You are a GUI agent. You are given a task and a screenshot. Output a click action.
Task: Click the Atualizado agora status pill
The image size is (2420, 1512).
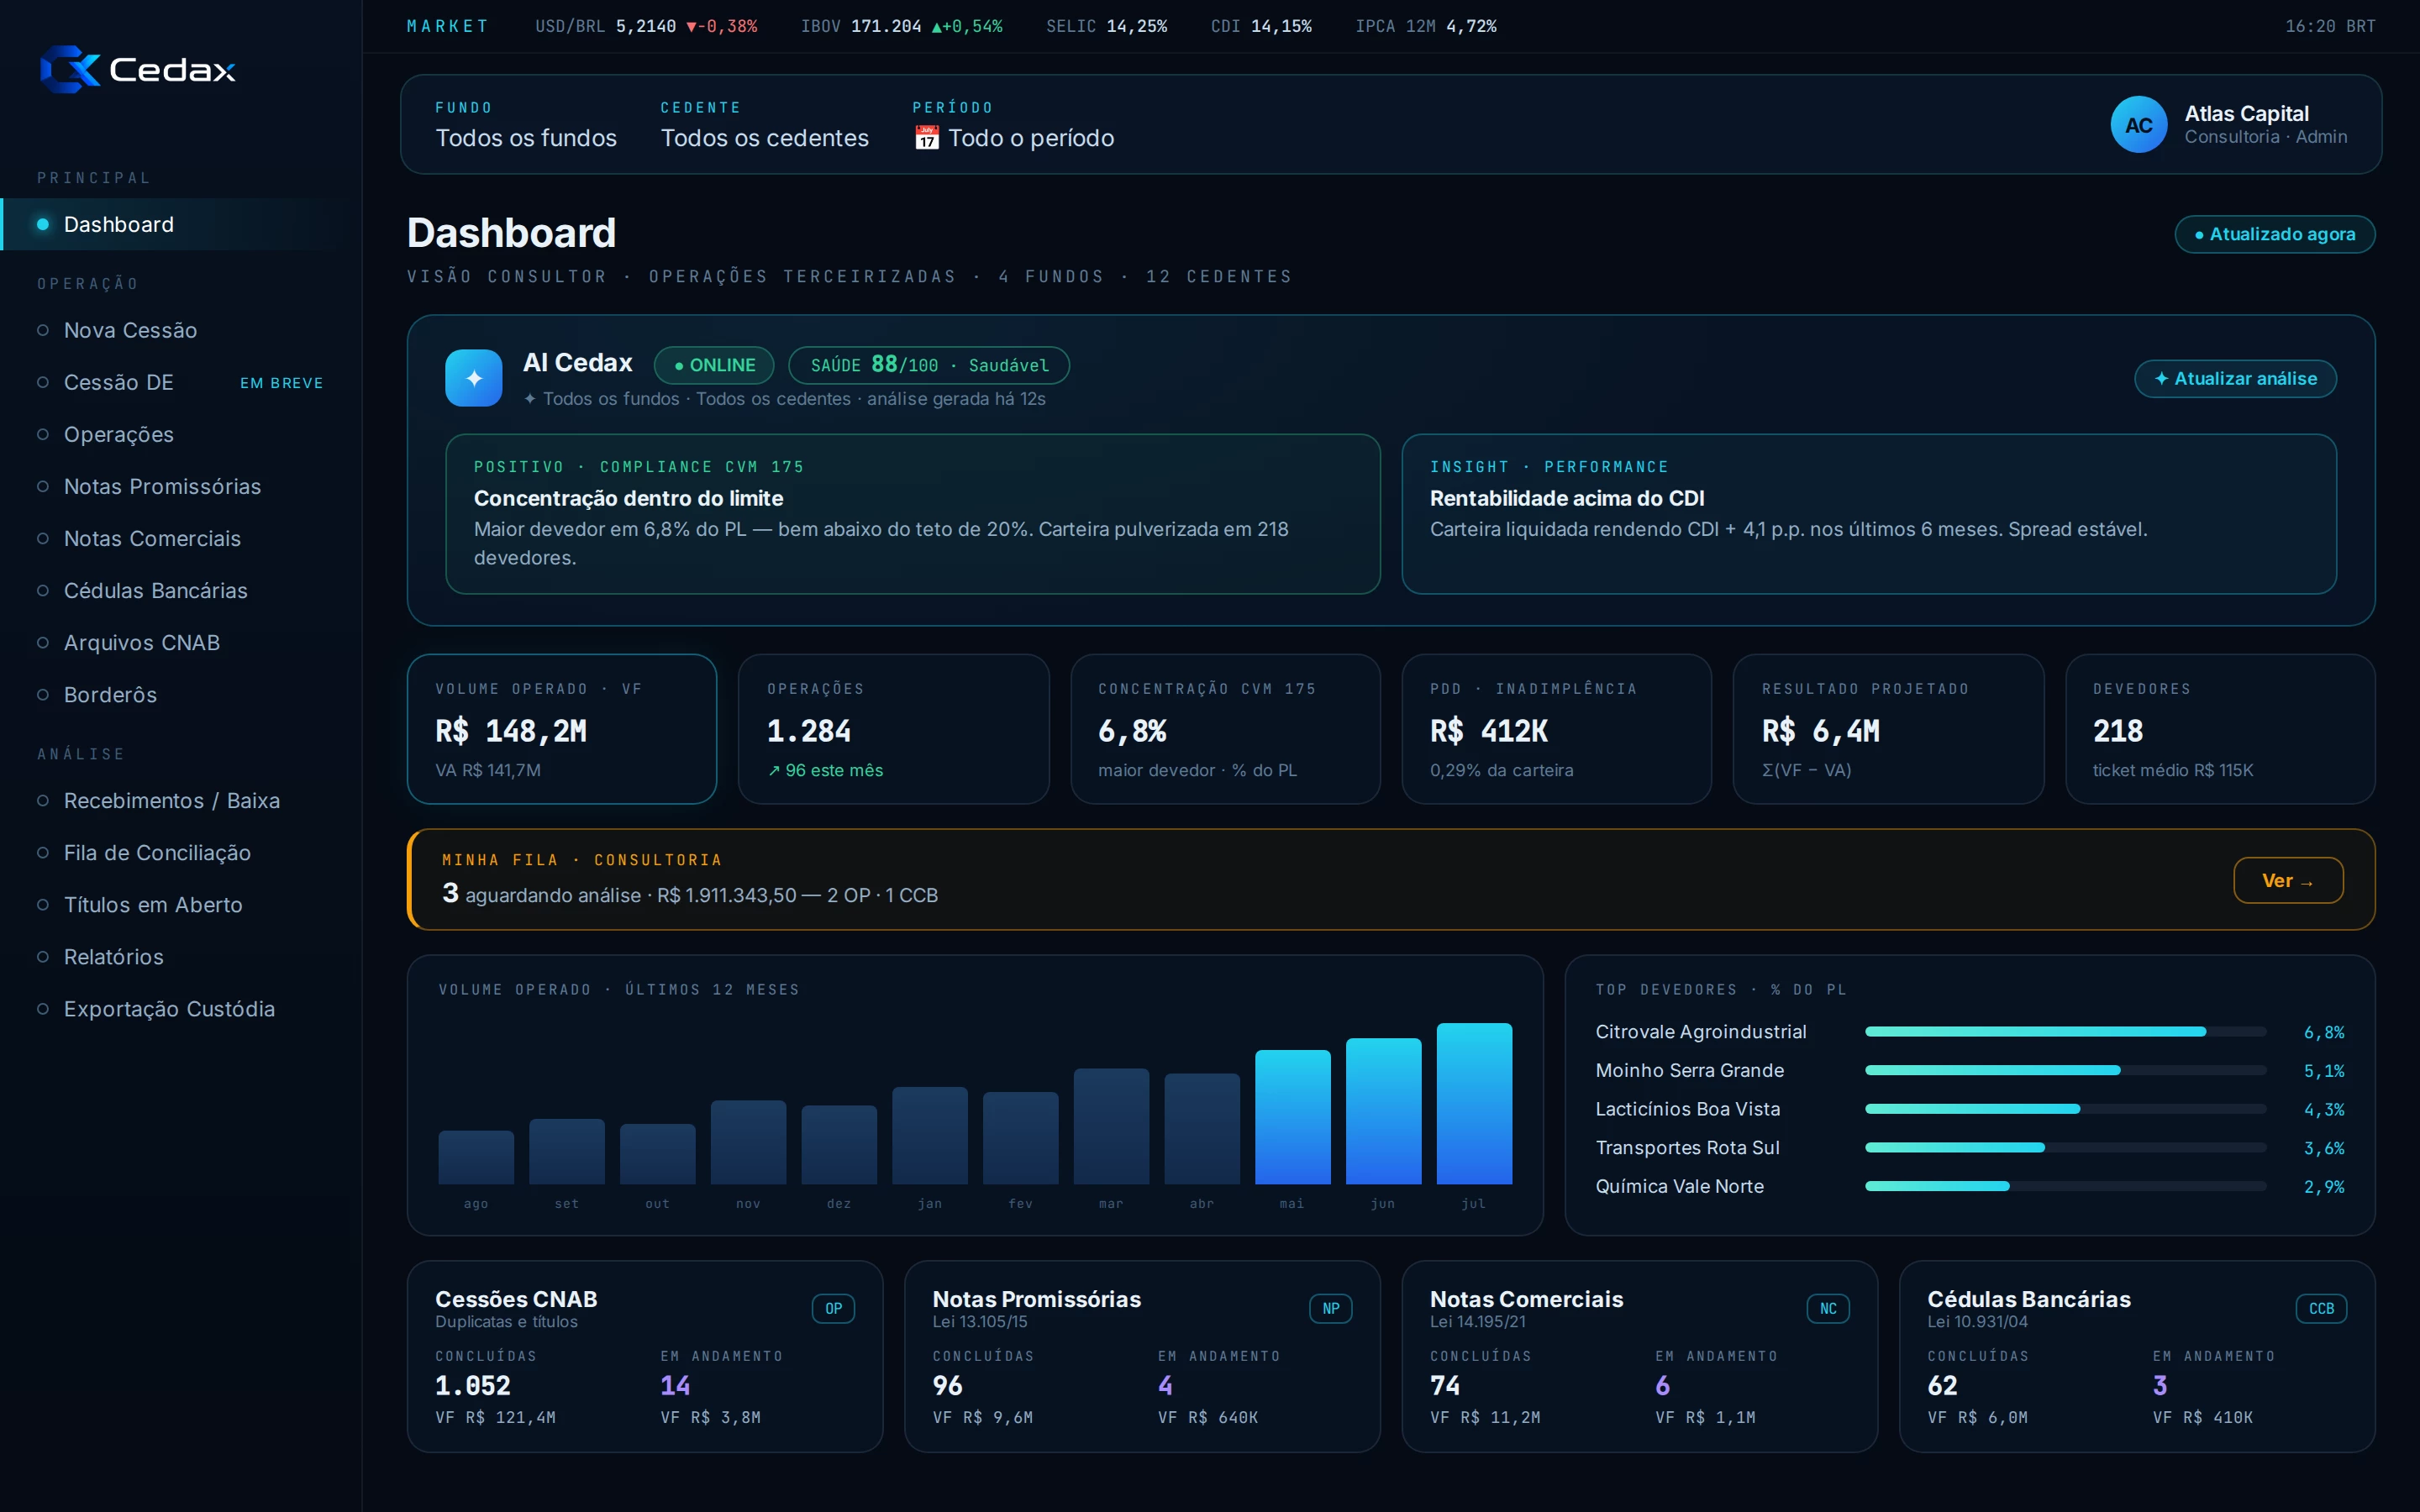click(2274, 234)
